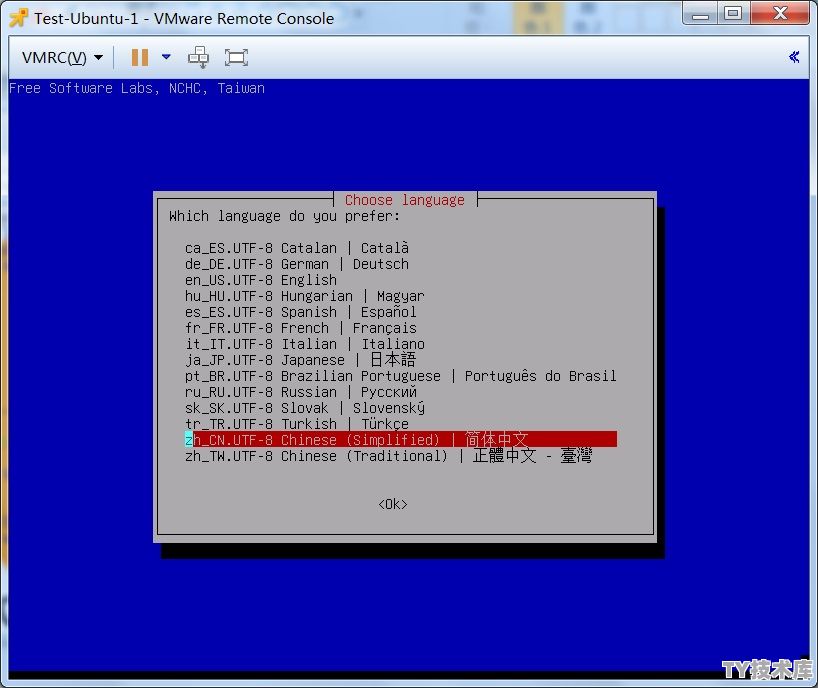This screenshot has height=688, width=818.
Task: Expand the power options dropdown arrow
Action: pyautogui.click(x=166, y=56)
